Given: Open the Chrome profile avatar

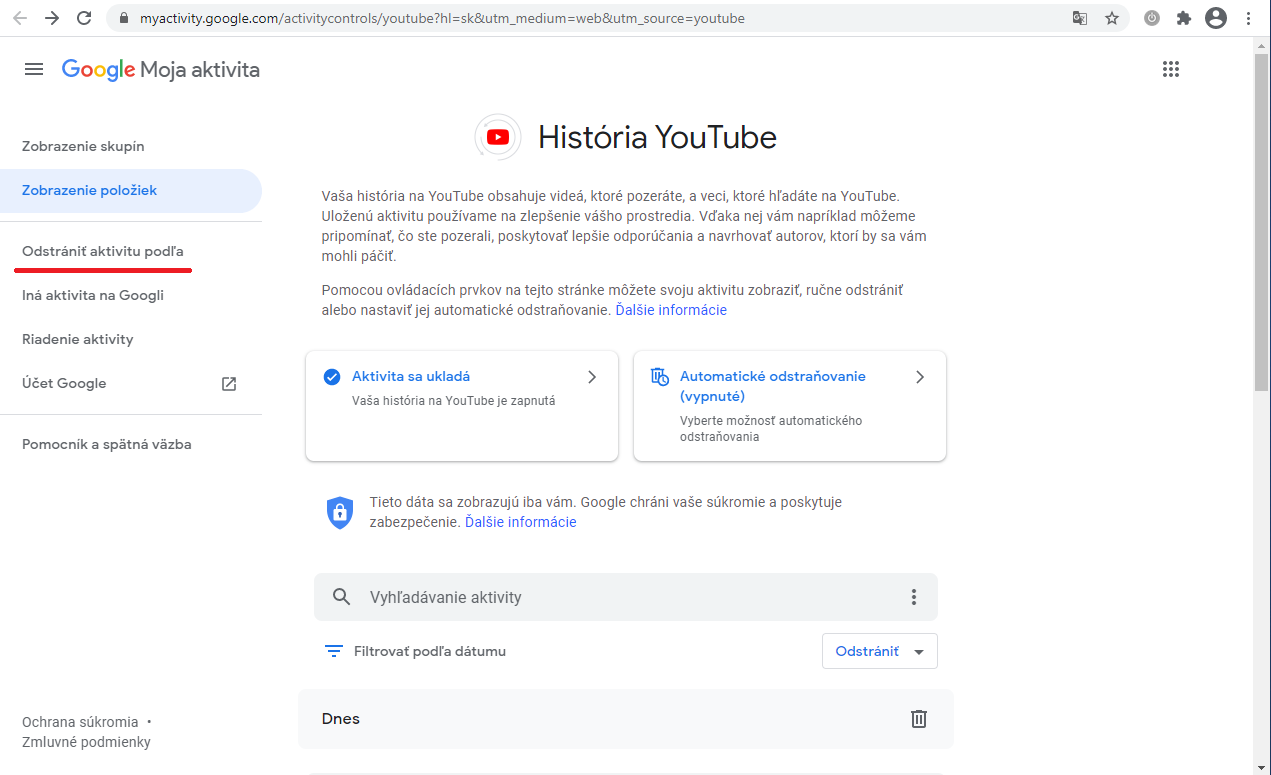Looking at the screenshot, I should pyautogui.click(x=1216, y=18).
